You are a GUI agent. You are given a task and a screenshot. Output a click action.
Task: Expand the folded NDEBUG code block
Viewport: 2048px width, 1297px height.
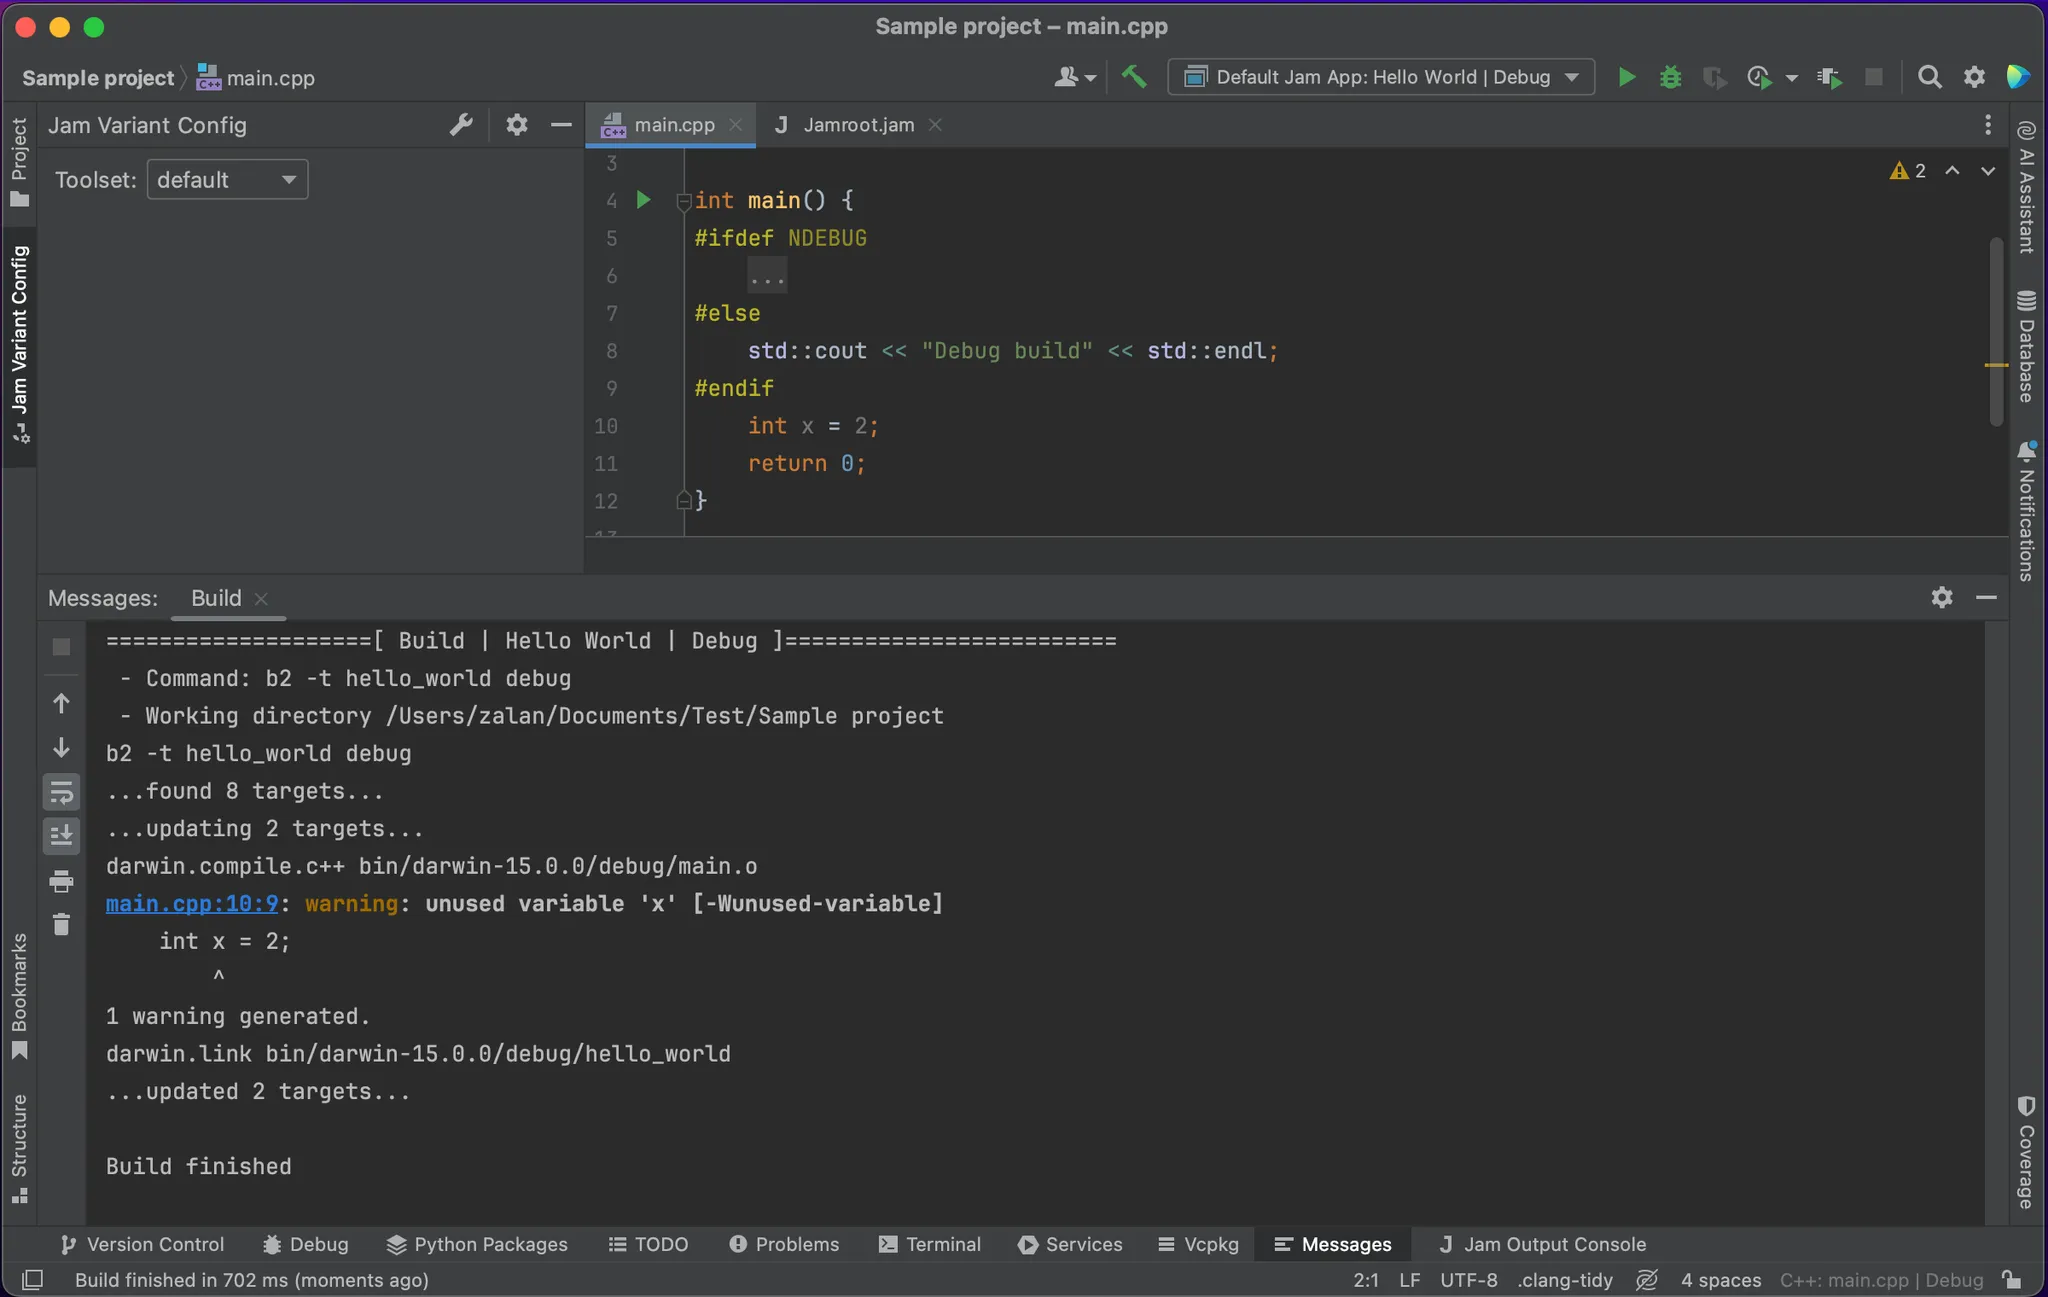767,276
